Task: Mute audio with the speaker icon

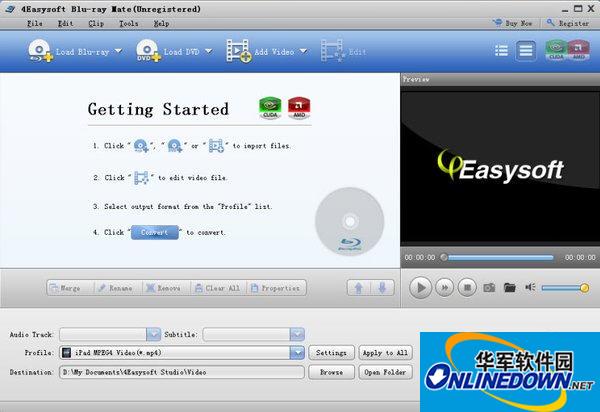Action: click(x=530, y=287)
